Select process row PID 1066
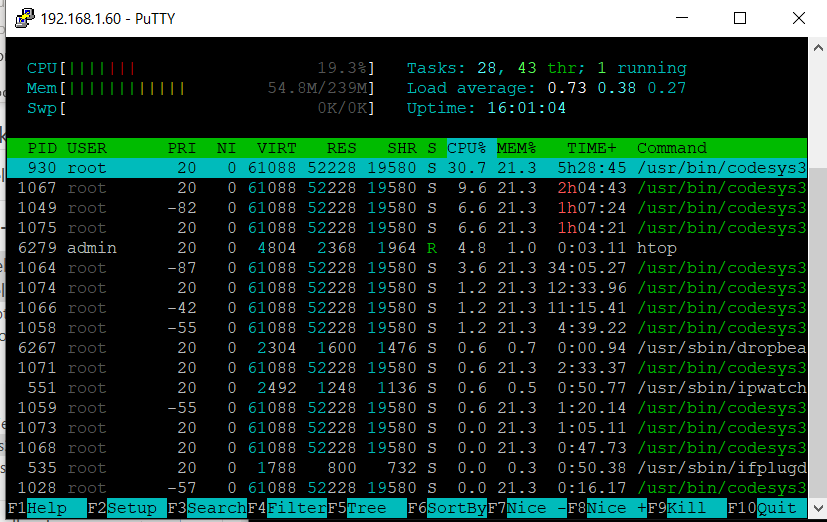Screen dimensions: 827x522 (407, 308)
